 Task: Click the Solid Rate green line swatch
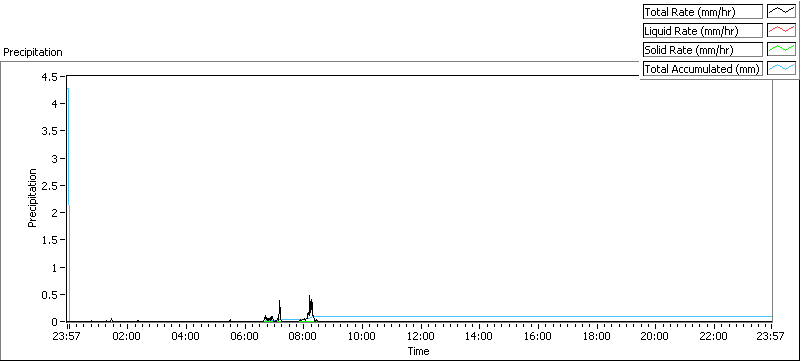(781, 49)
